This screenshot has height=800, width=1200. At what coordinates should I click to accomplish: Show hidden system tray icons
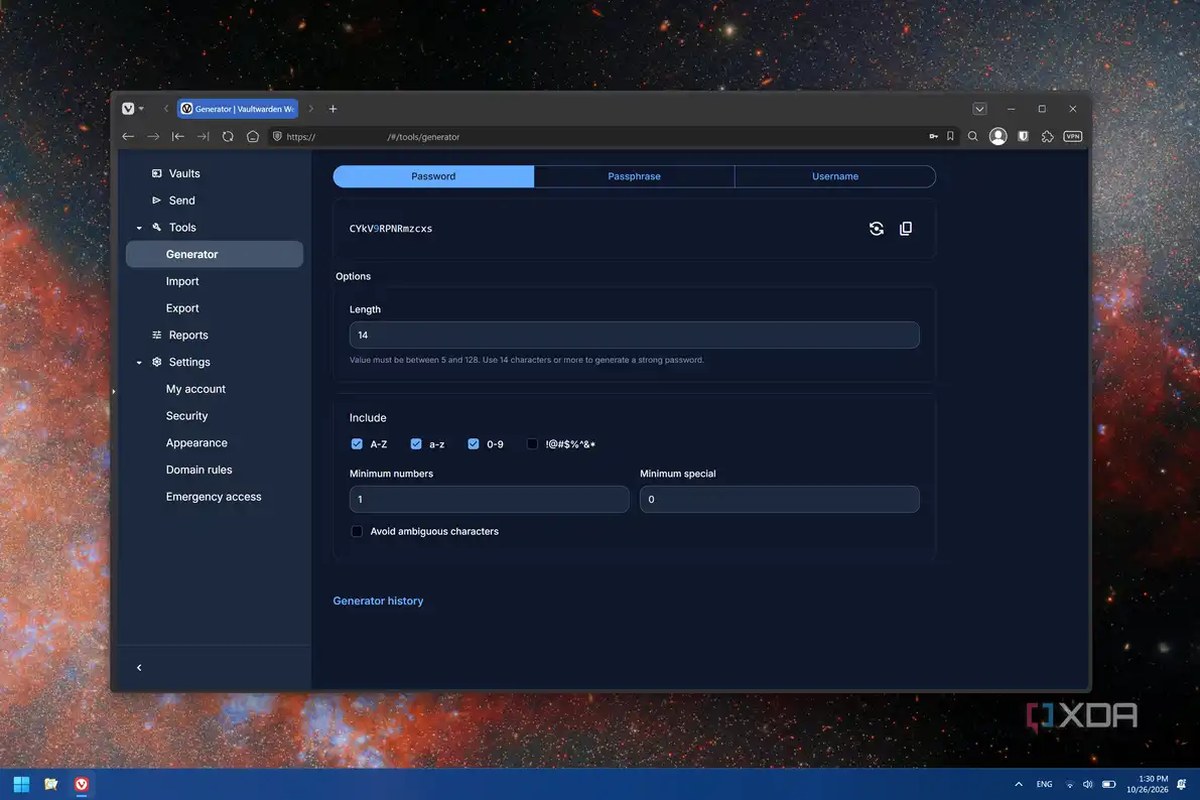1019,784
